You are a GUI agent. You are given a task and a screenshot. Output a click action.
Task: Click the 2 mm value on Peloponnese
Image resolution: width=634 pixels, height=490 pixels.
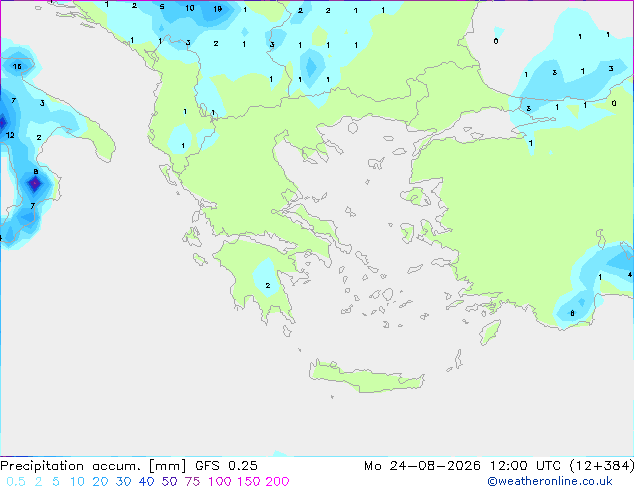(268, 286)
